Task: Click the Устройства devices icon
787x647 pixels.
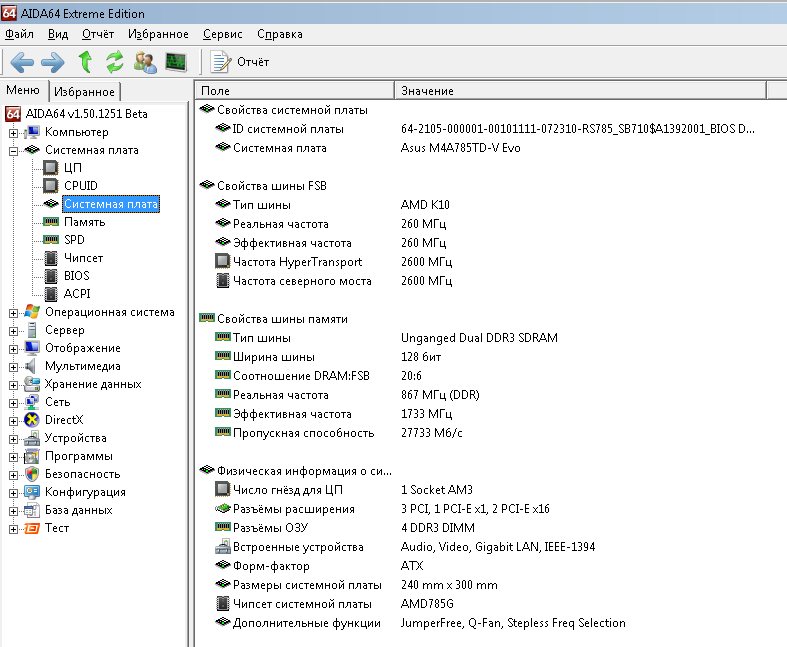Action: tap(32, 438)
